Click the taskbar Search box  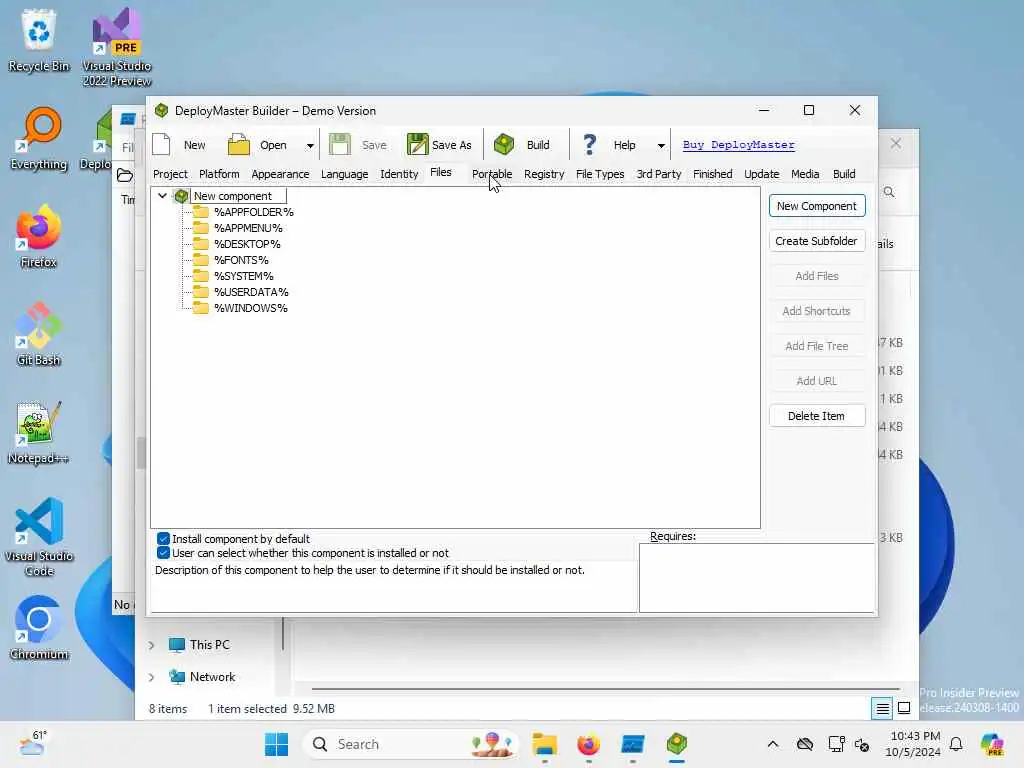[411, 744]
